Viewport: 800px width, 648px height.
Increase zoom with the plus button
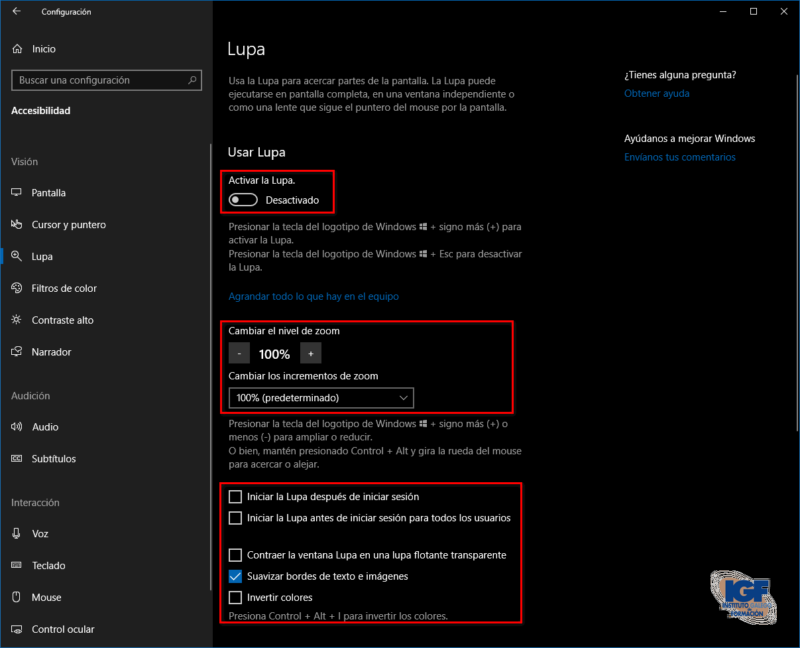click(311, 353)
